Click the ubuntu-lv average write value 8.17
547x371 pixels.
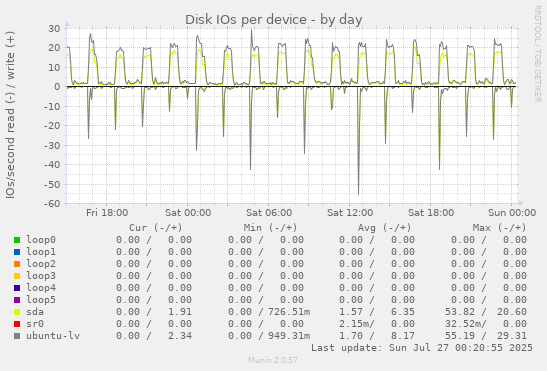click(x=403, y=335)
